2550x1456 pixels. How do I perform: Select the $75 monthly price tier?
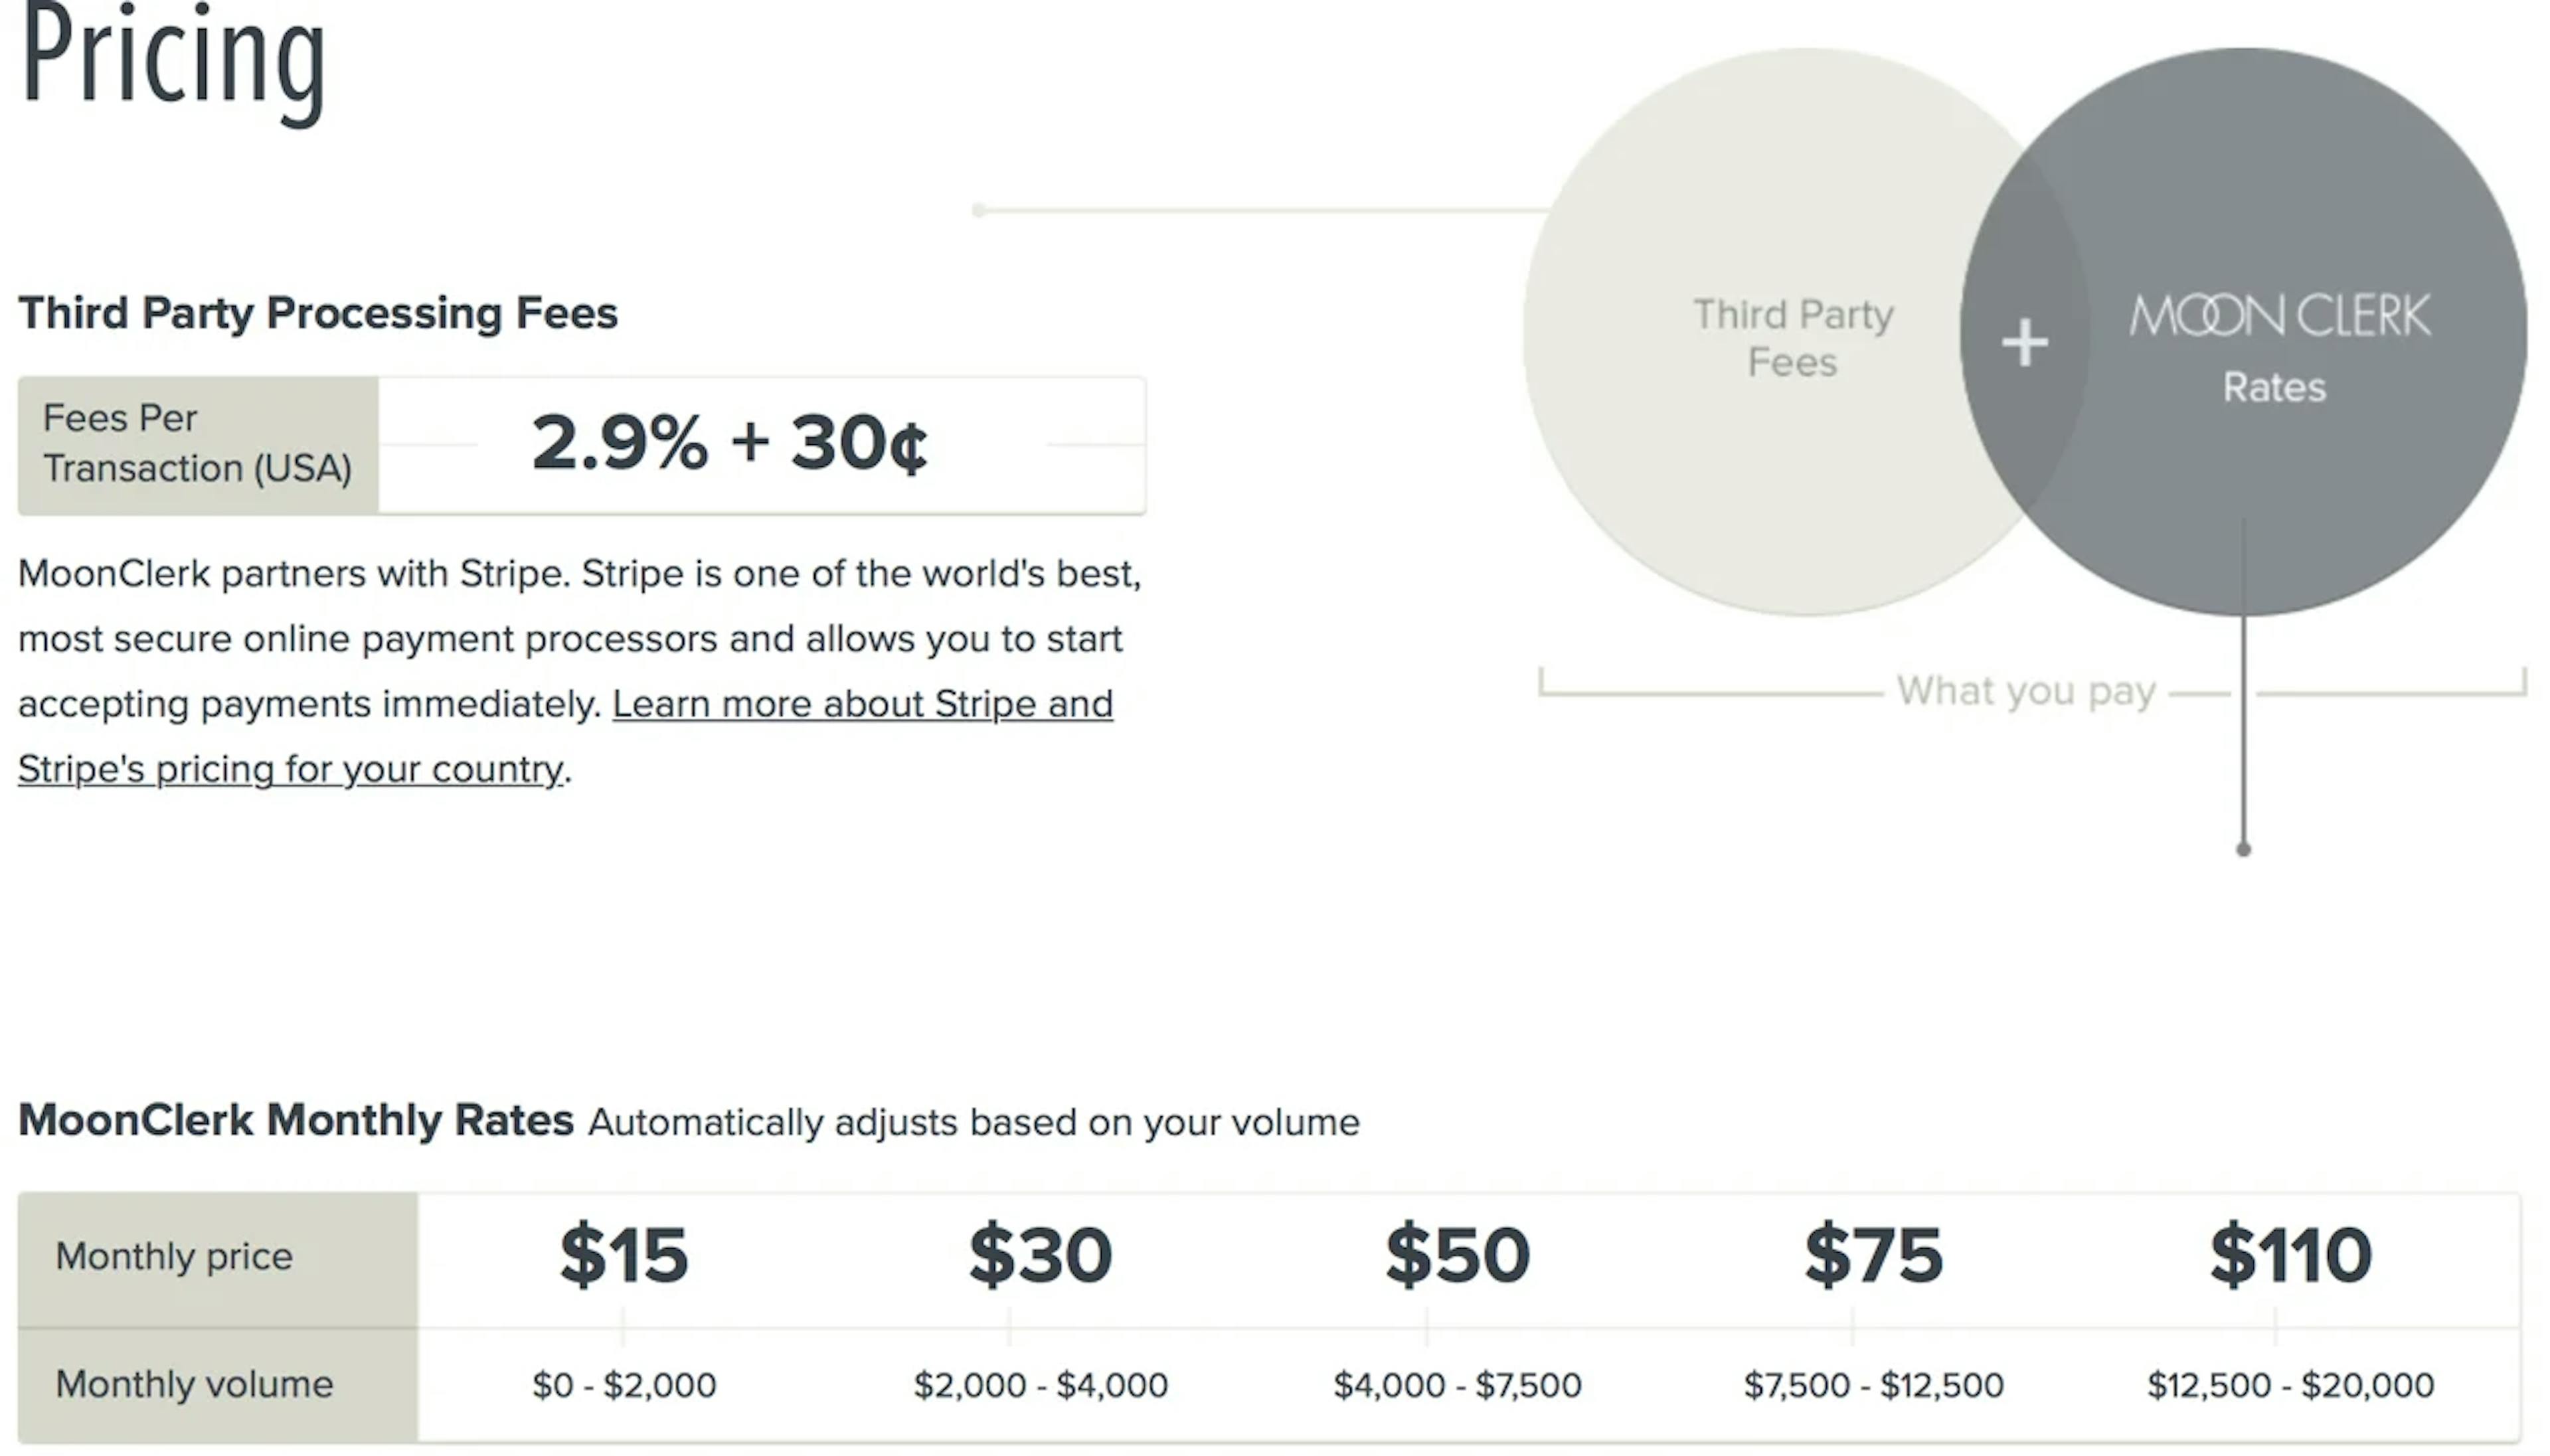1873,1254
